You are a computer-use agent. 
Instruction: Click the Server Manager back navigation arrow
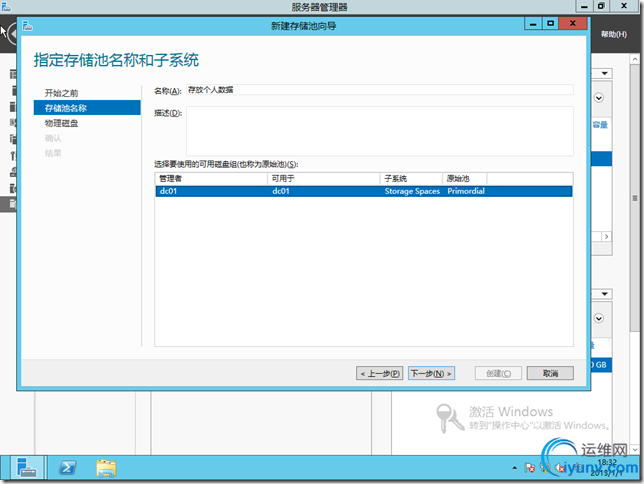(x=12, y=33)
